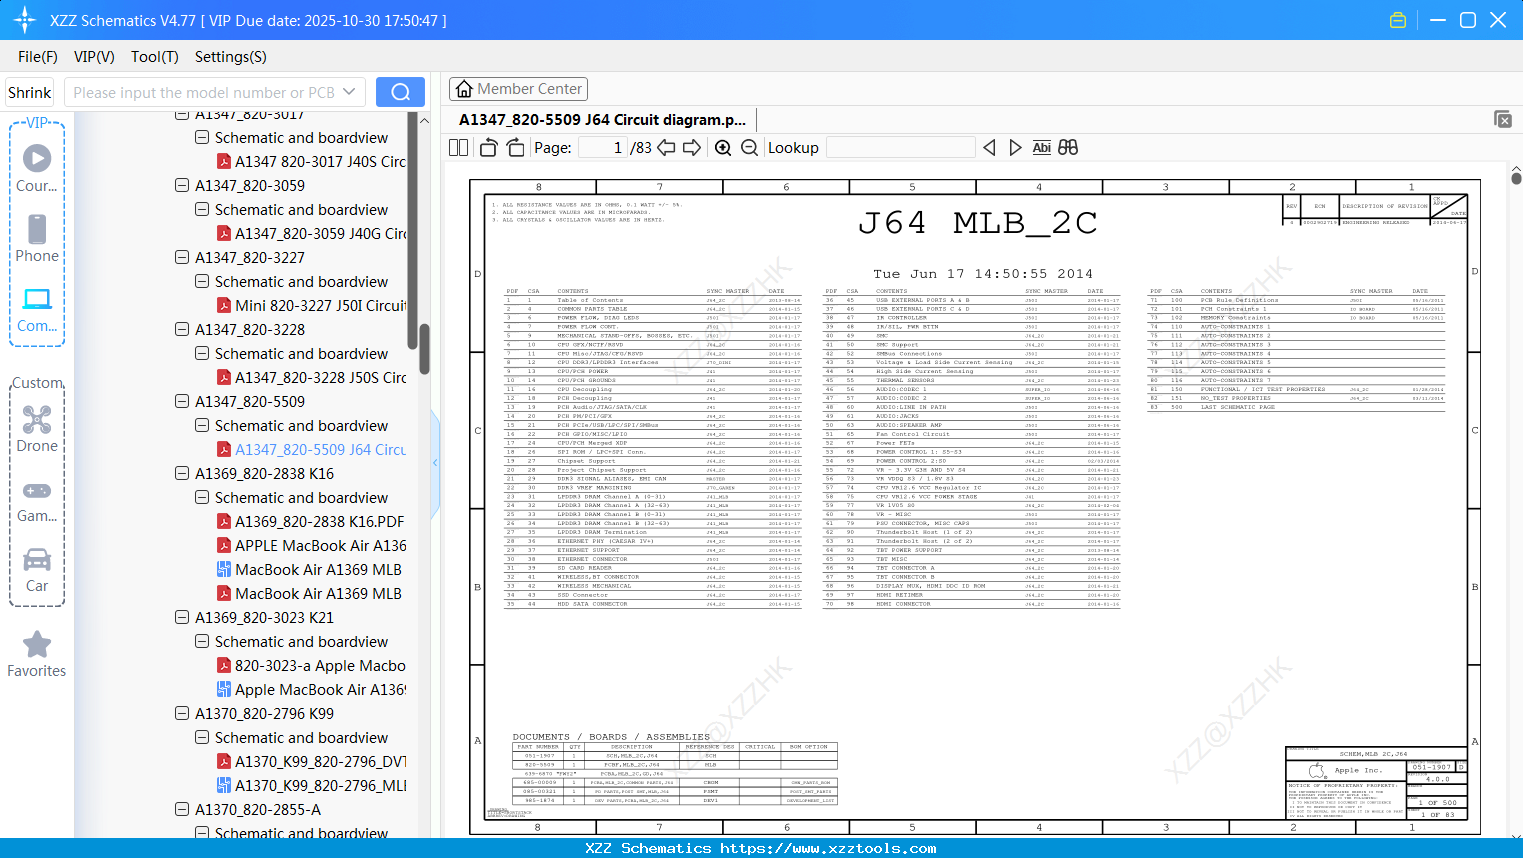The width and height of the screenshot is (1523, 858).
Task: Click the blue search magnifier button
Action: click(400, 92)
